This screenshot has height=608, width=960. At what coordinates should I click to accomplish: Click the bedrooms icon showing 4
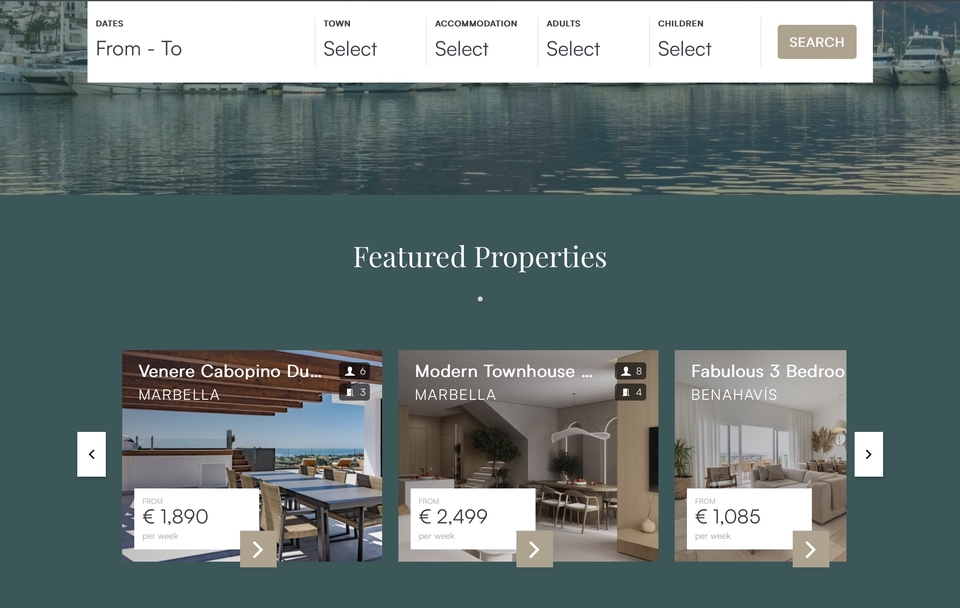631,392
